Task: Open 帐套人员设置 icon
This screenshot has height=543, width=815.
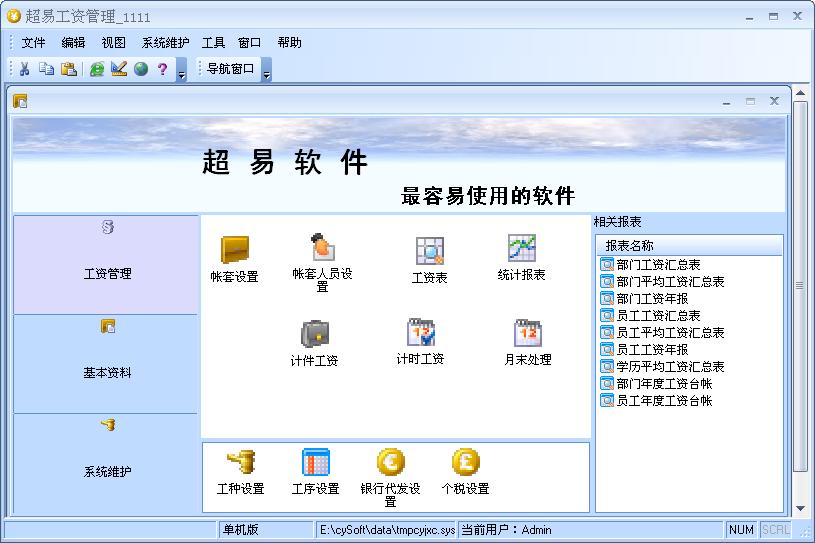Action: tap(322, 262)
